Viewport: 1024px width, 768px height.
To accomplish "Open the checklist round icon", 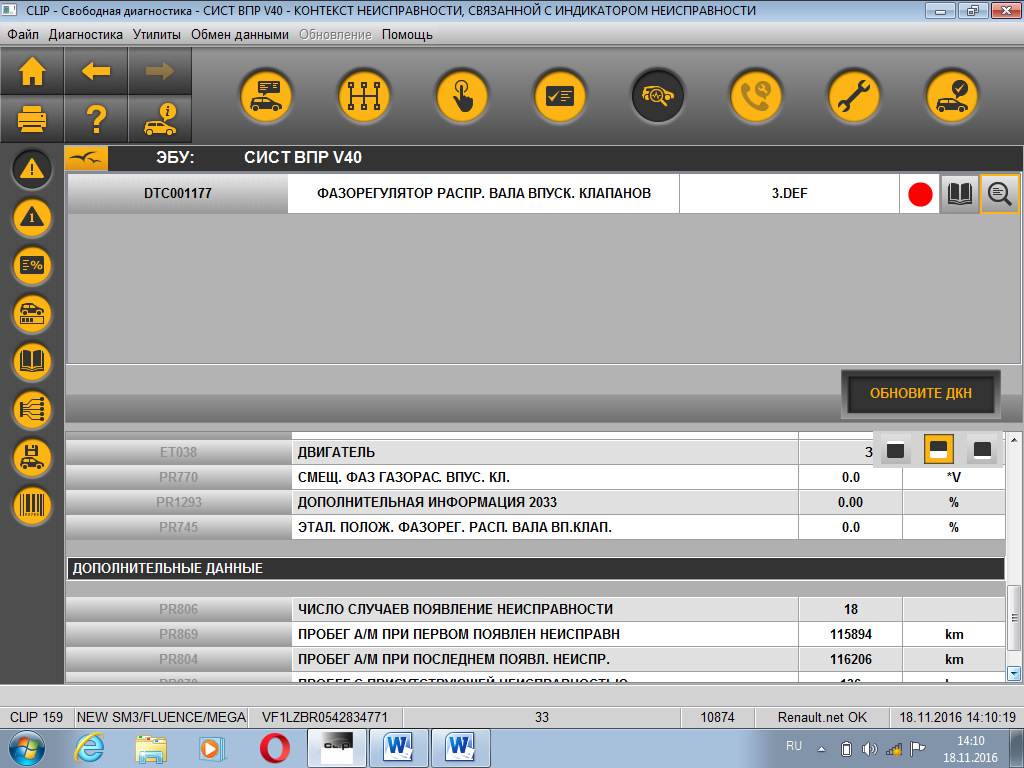I will coord(560,96).
